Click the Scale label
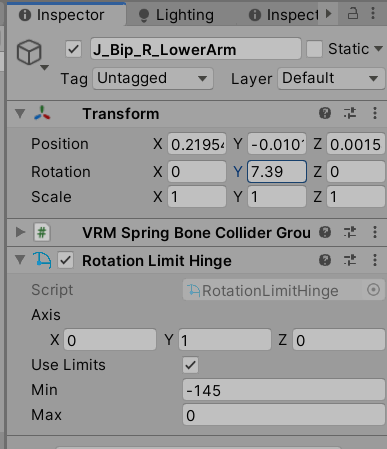 51,197
